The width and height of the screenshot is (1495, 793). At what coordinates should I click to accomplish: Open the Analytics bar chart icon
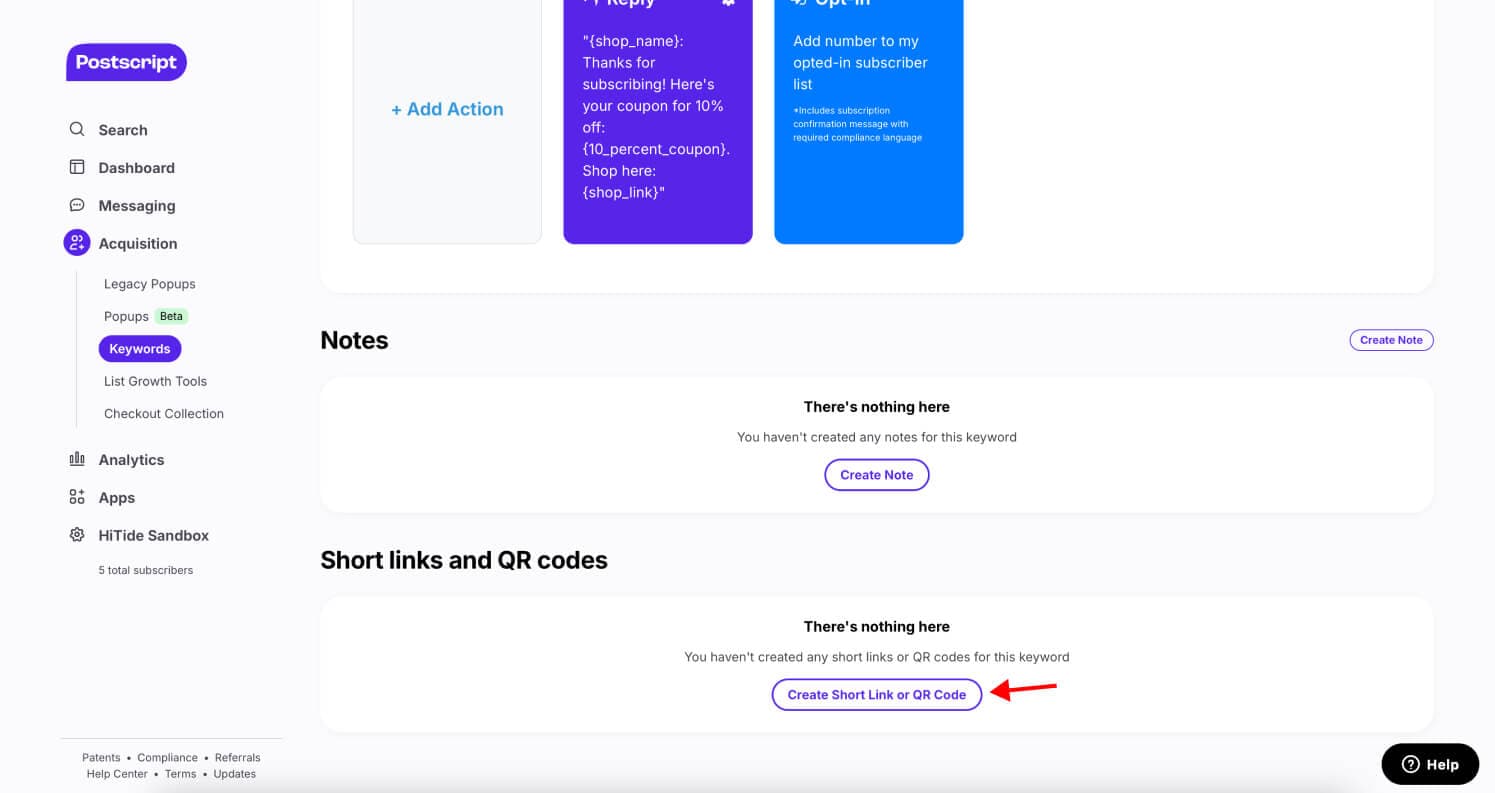click(x=77, y=459)
